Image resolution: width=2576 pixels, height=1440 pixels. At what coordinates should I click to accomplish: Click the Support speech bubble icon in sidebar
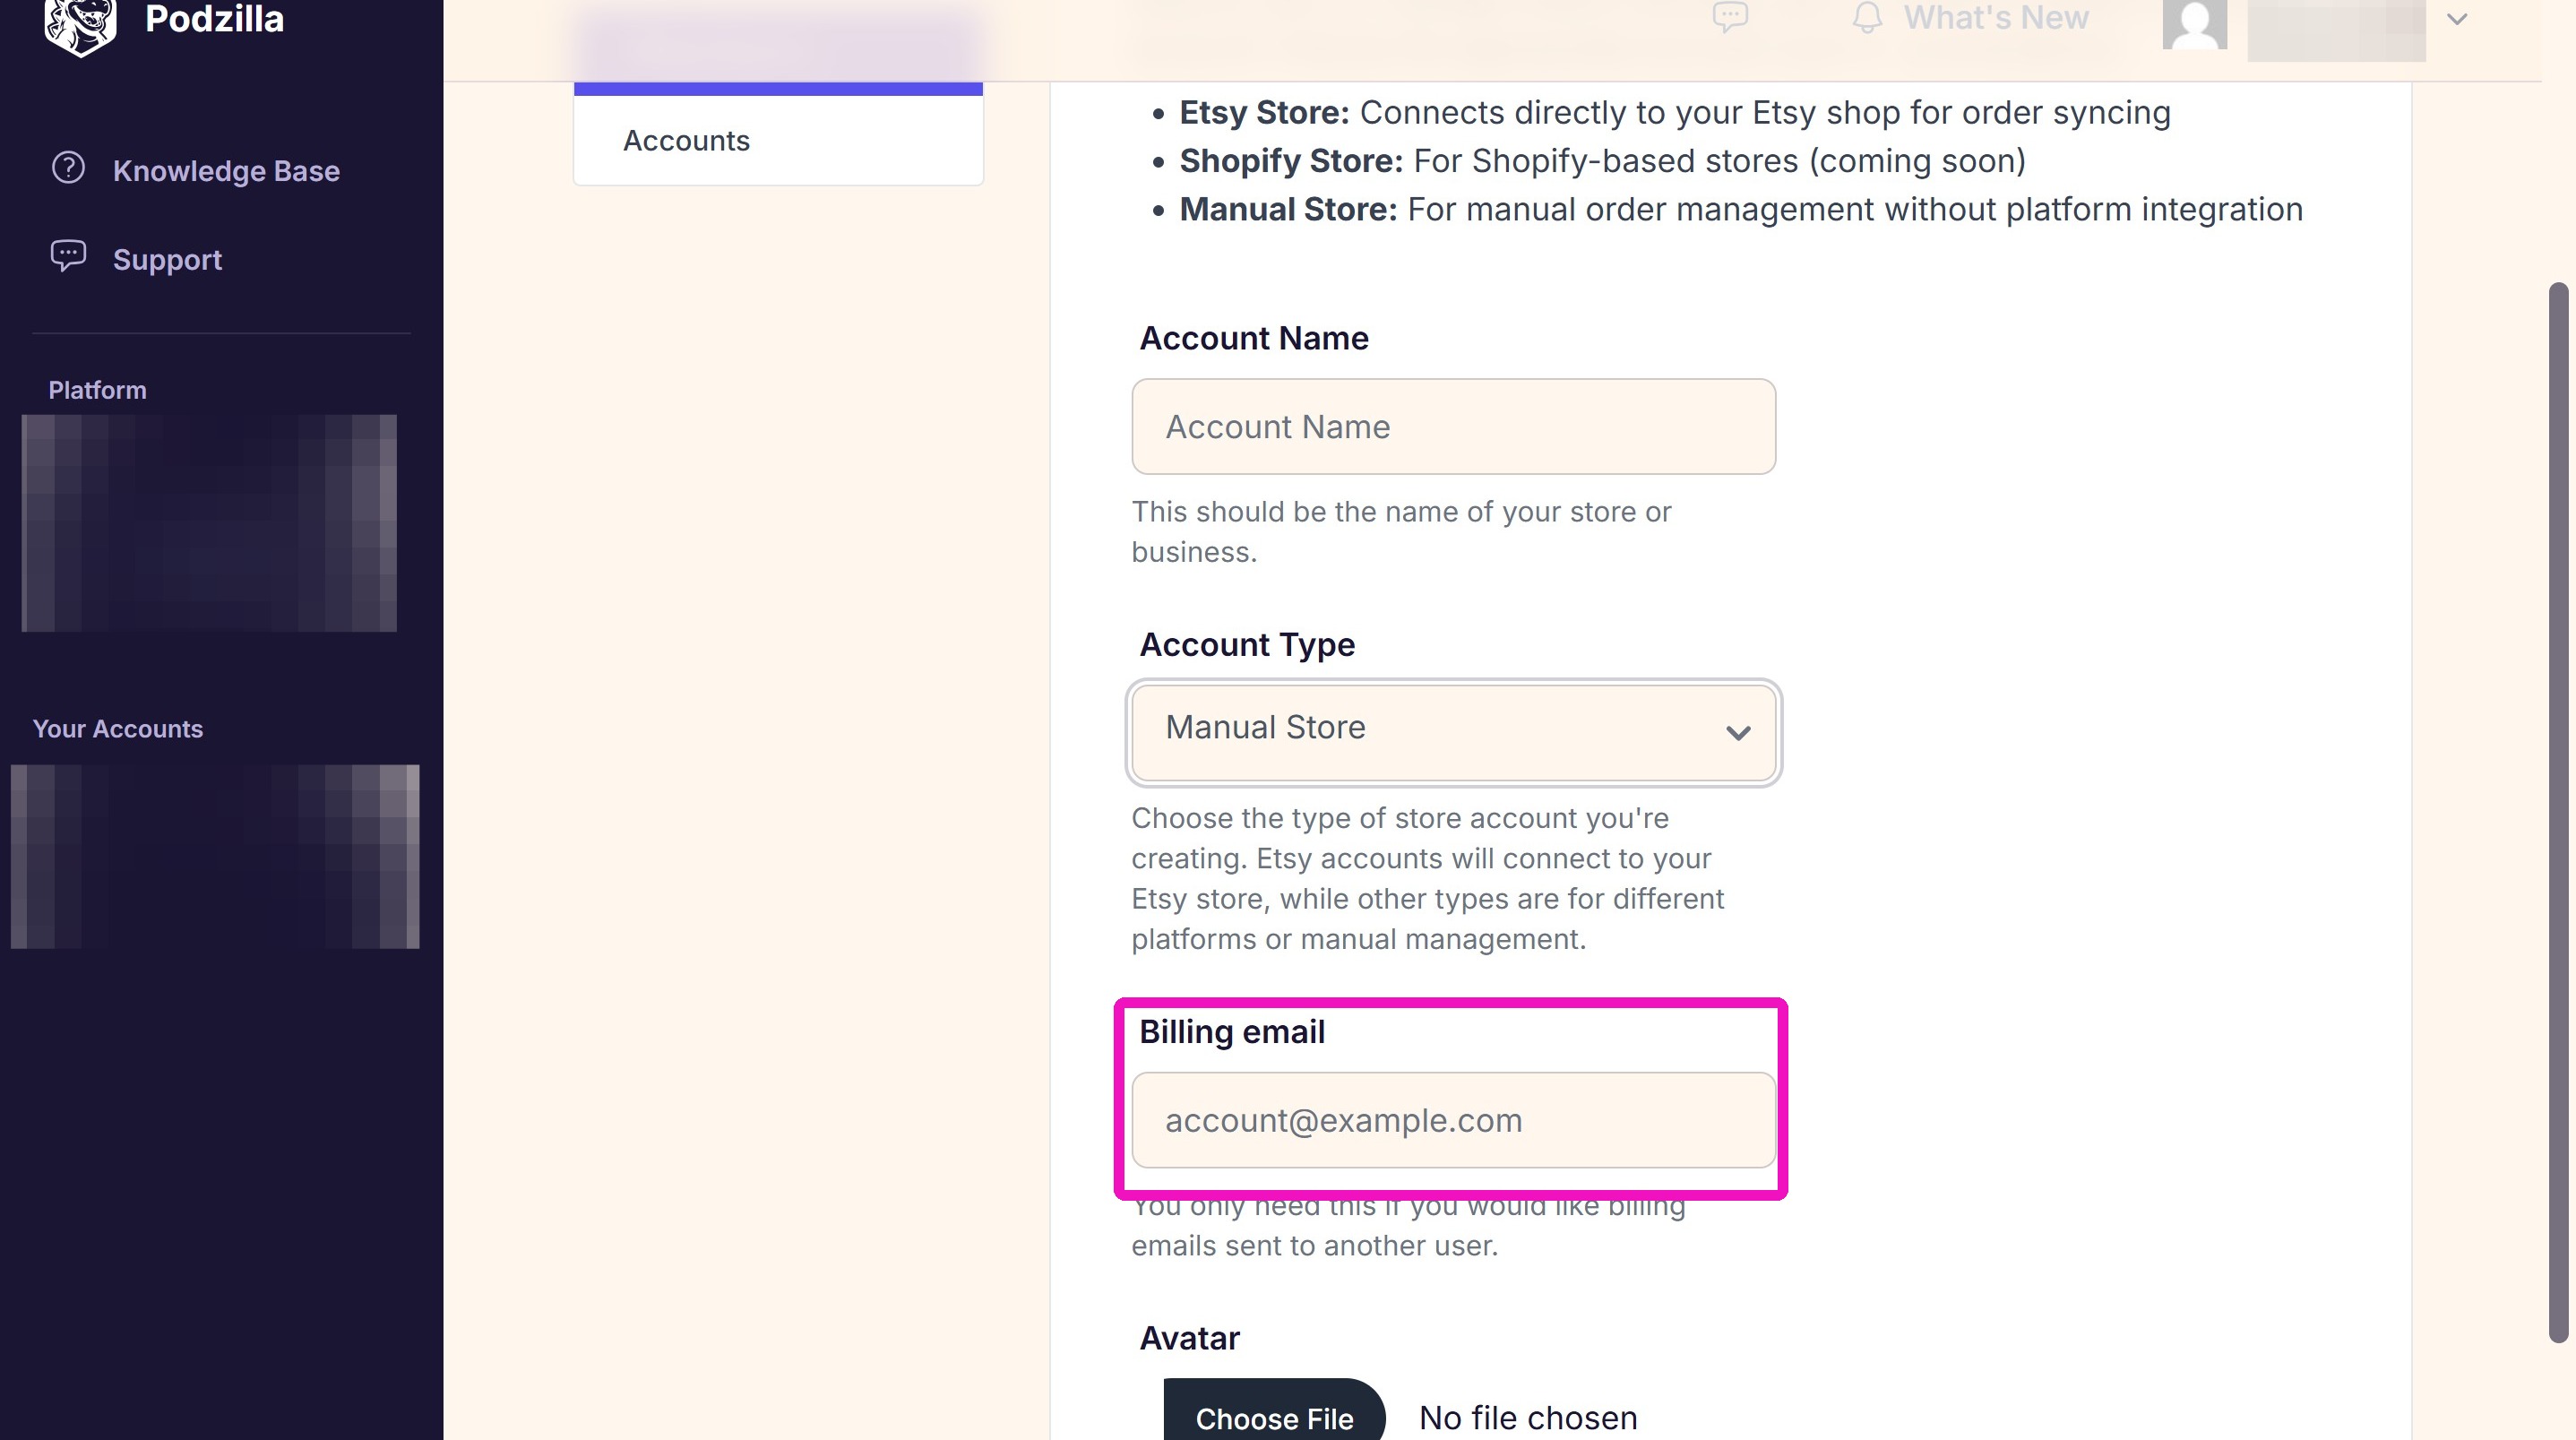click(x=68, y=256)
